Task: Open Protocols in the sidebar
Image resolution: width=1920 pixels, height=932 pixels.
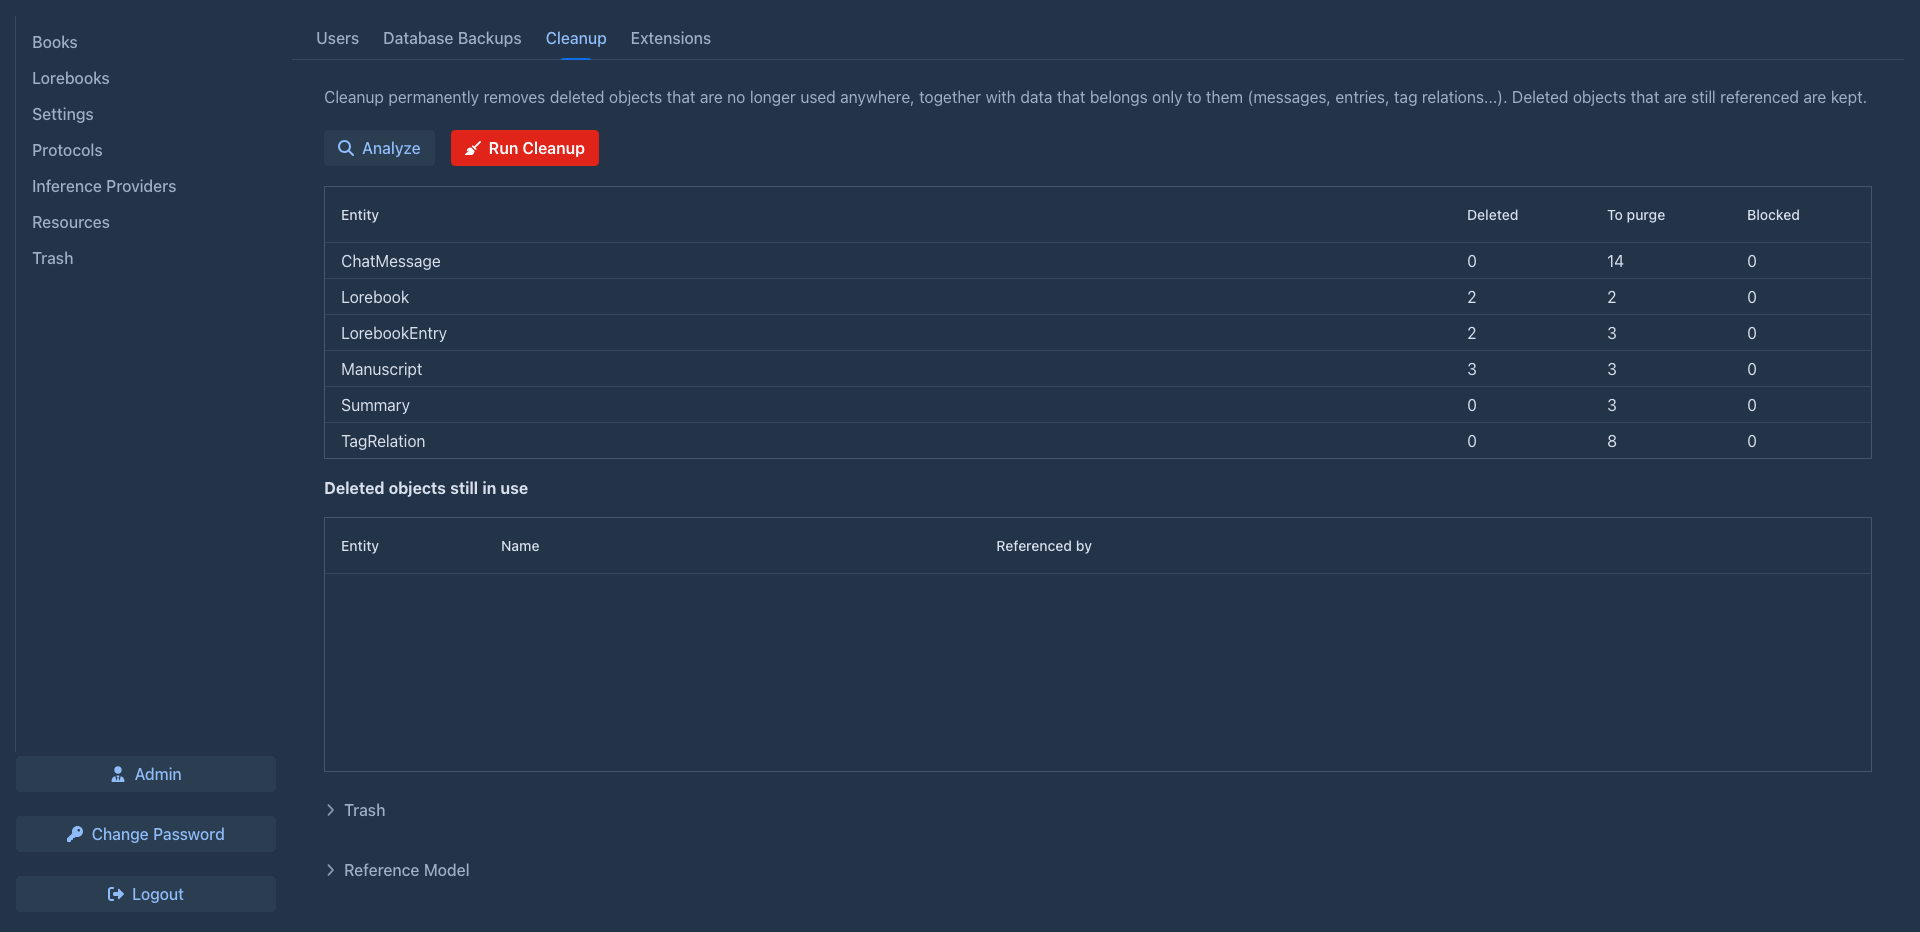Action: pyautogui.click(x=67, y=150)
